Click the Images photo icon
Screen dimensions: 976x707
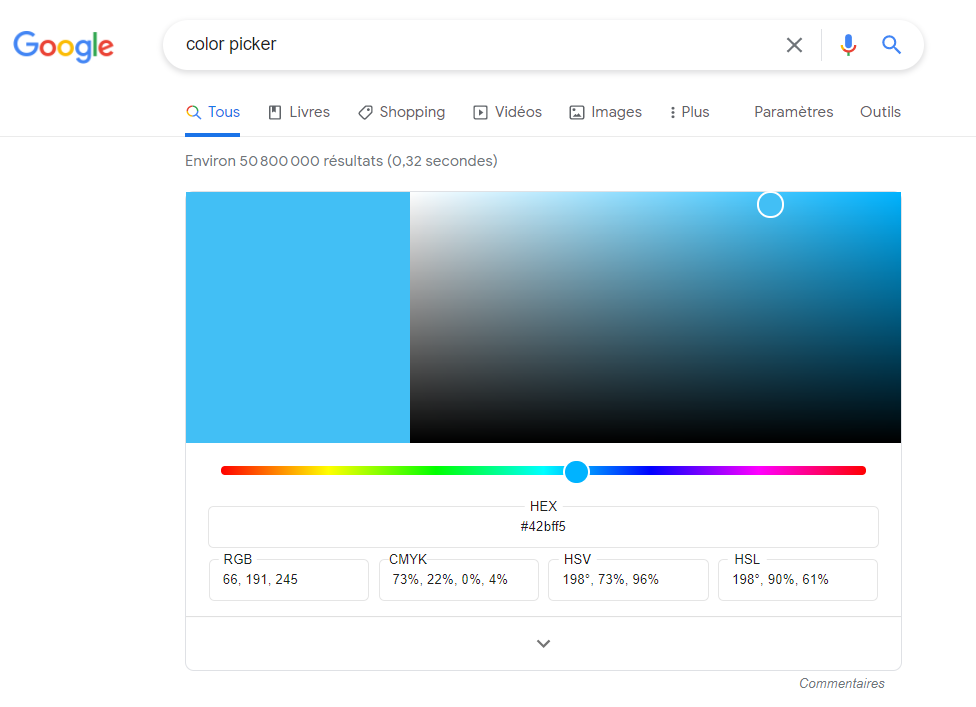(575, 111)
